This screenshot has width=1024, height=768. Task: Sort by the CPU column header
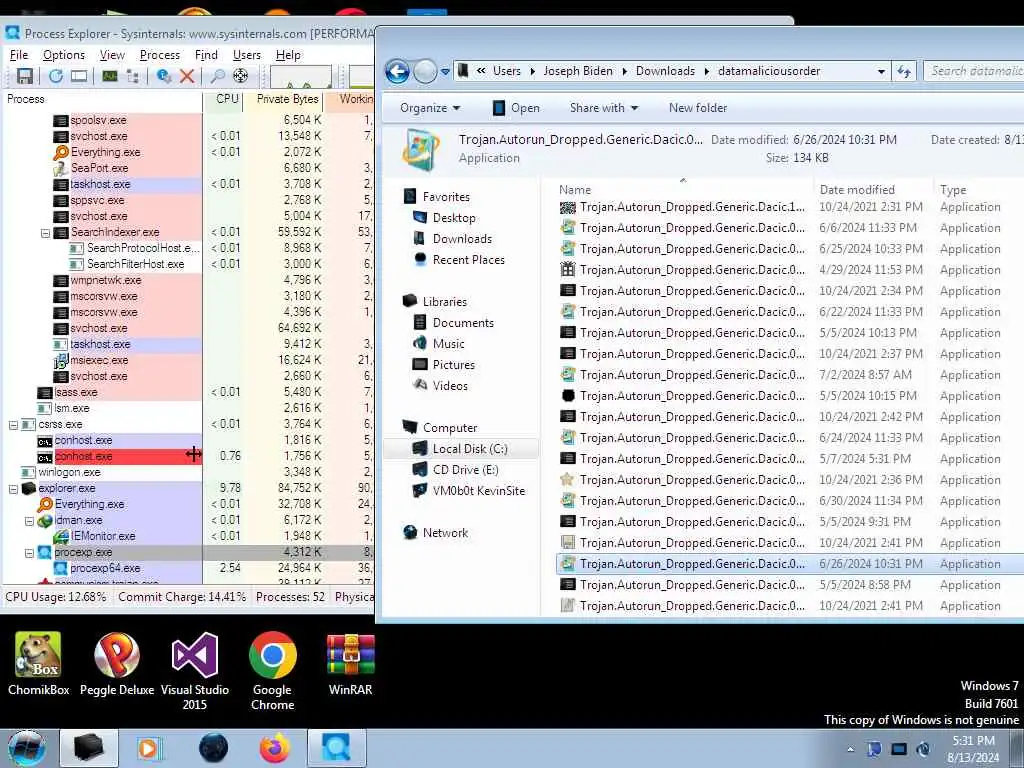(227, 99)
